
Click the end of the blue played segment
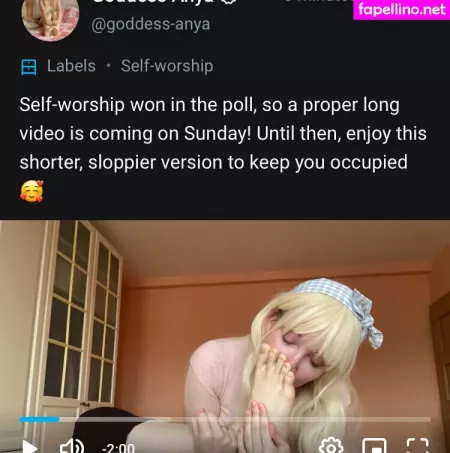click(59, 419)
